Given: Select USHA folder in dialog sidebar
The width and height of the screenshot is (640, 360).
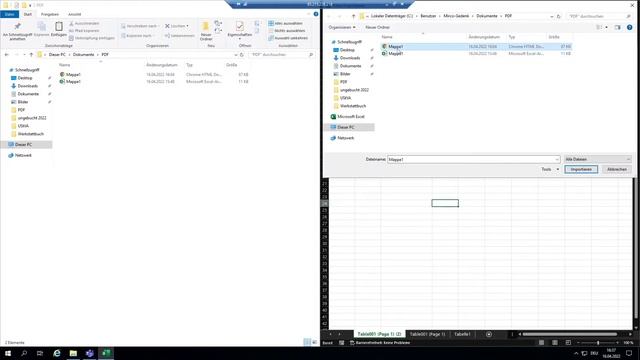Looking at the screenshot, I should pos(345,98).
